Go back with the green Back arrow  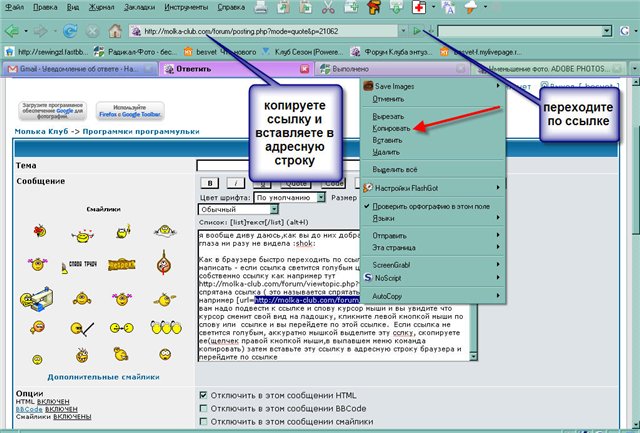11,31
